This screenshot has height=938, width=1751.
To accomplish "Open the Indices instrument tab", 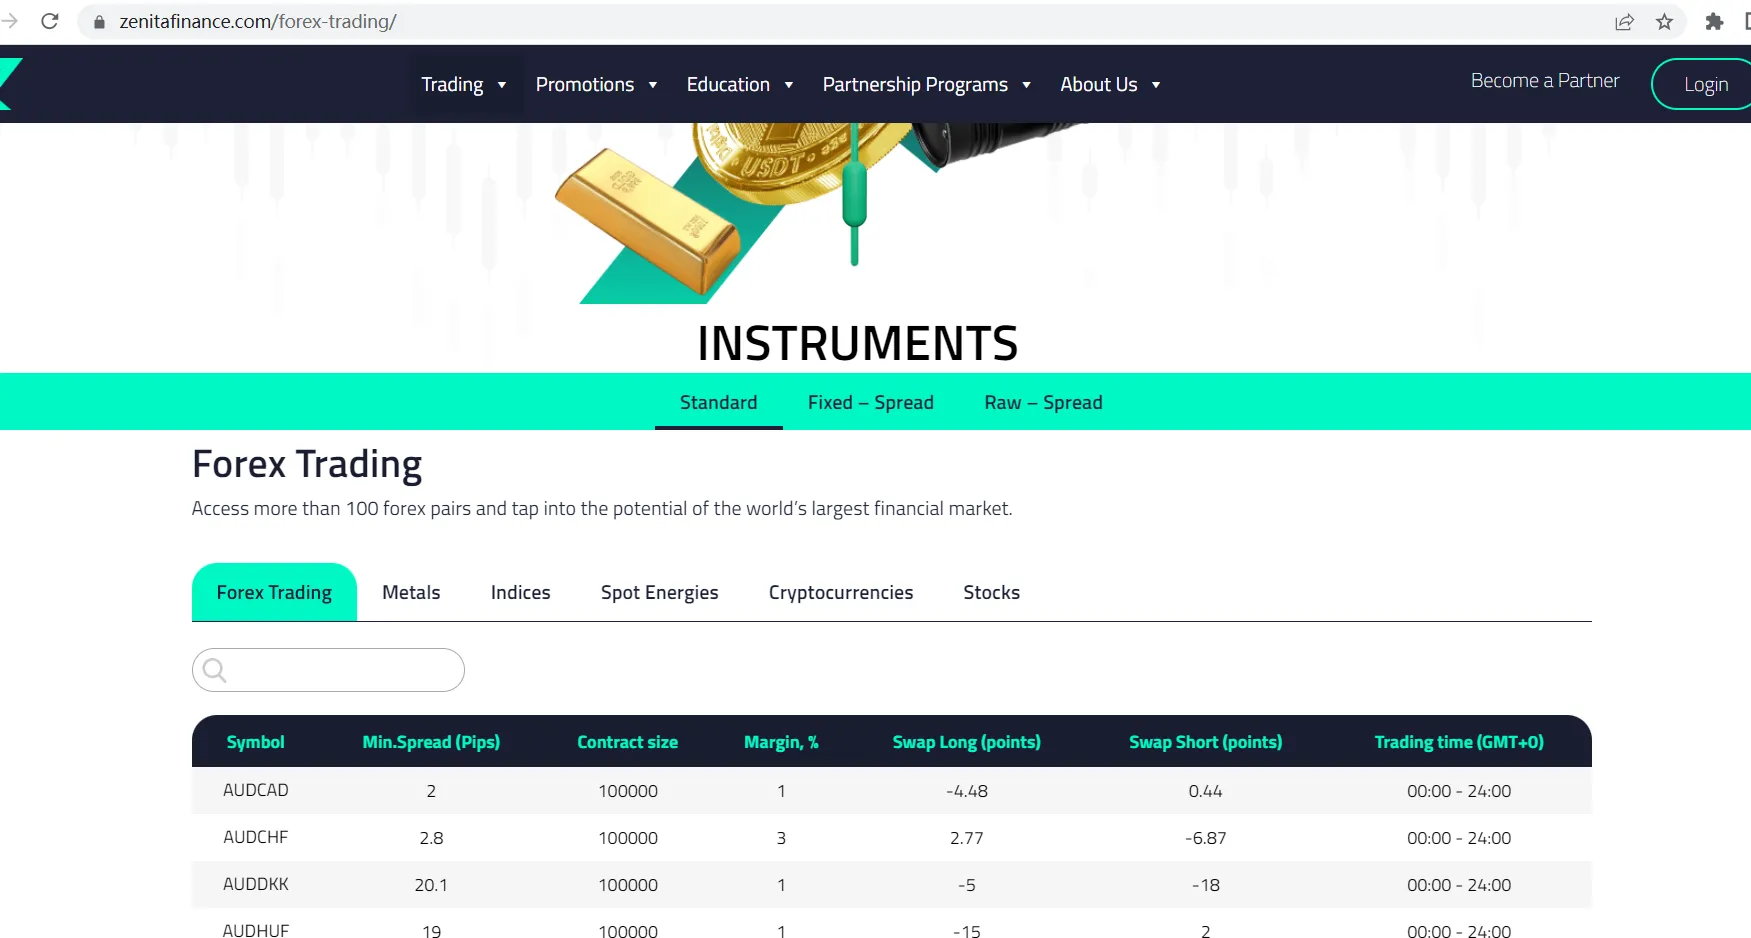I will click(x=520, y=592).
